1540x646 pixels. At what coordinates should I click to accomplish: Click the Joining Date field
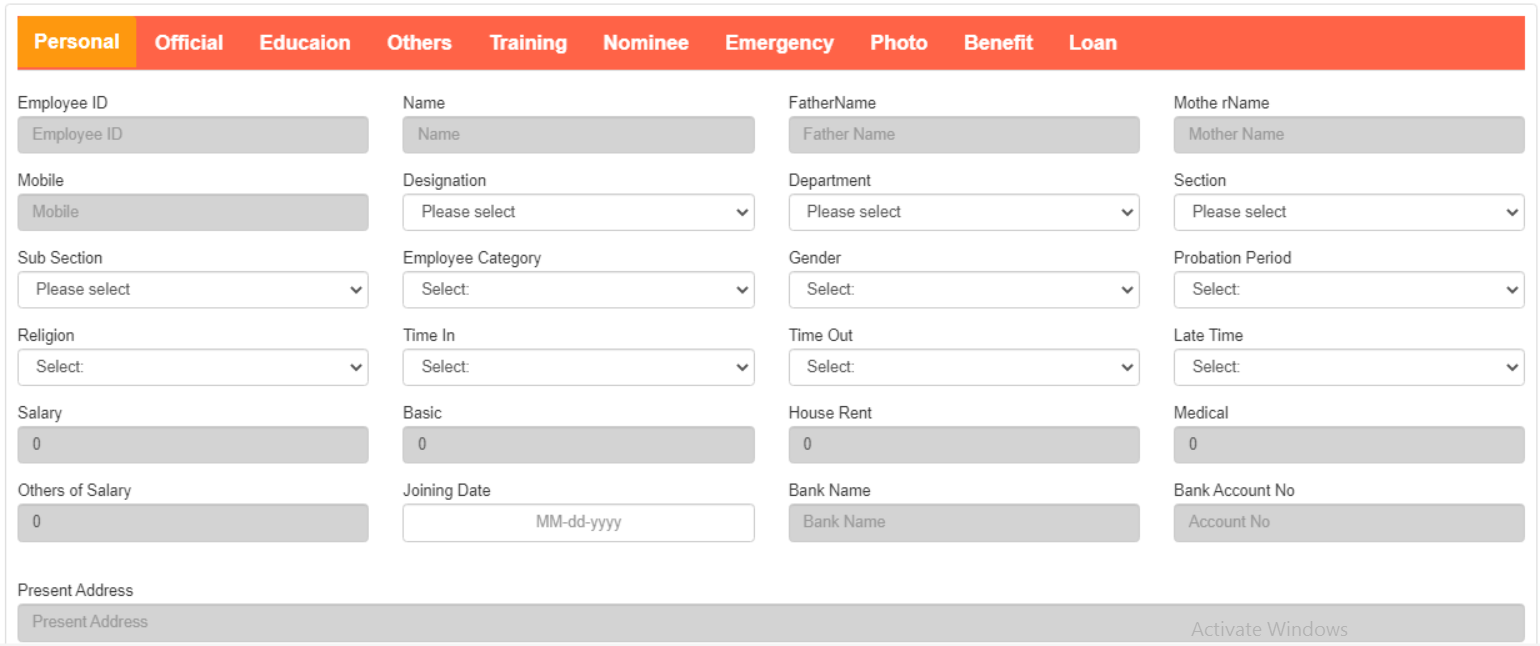click(578, 522)
